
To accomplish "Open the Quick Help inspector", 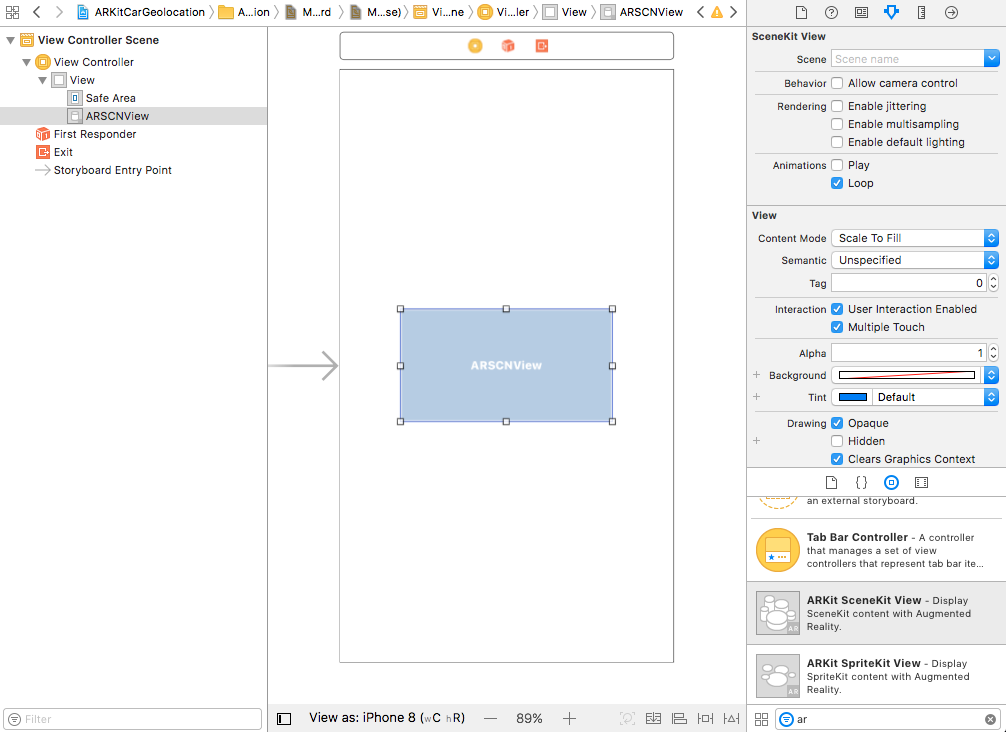I will [x=831, y=13].
